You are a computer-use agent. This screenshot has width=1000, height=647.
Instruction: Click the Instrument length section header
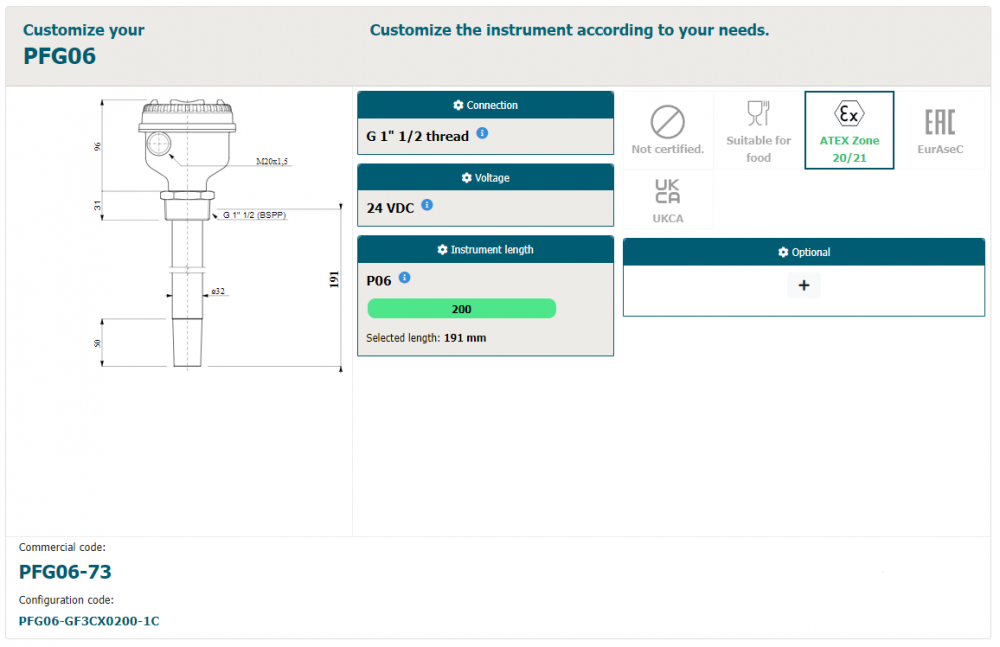[485, 250]
